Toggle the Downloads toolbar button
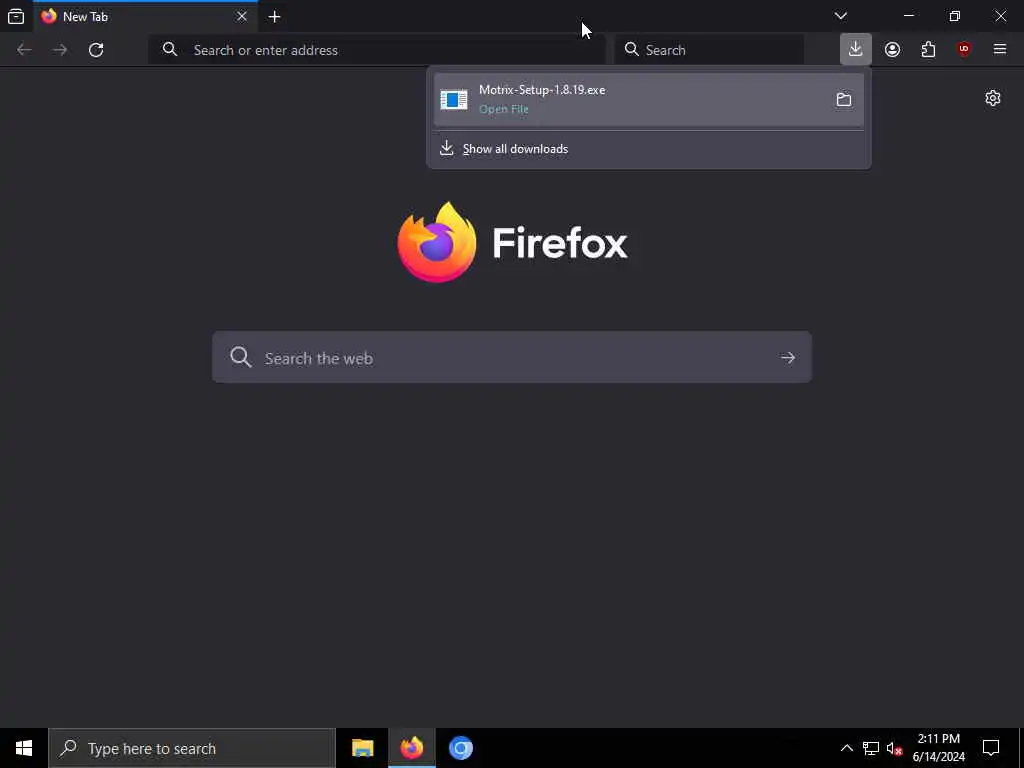Screen dimensions: 1024x768 (x=856, y=49)
